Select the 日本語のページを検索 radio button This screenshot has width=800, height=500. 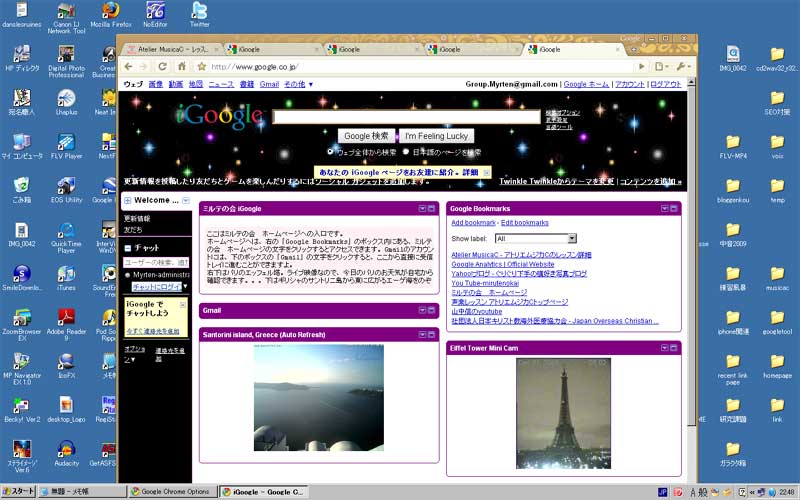tap(406, 152)
